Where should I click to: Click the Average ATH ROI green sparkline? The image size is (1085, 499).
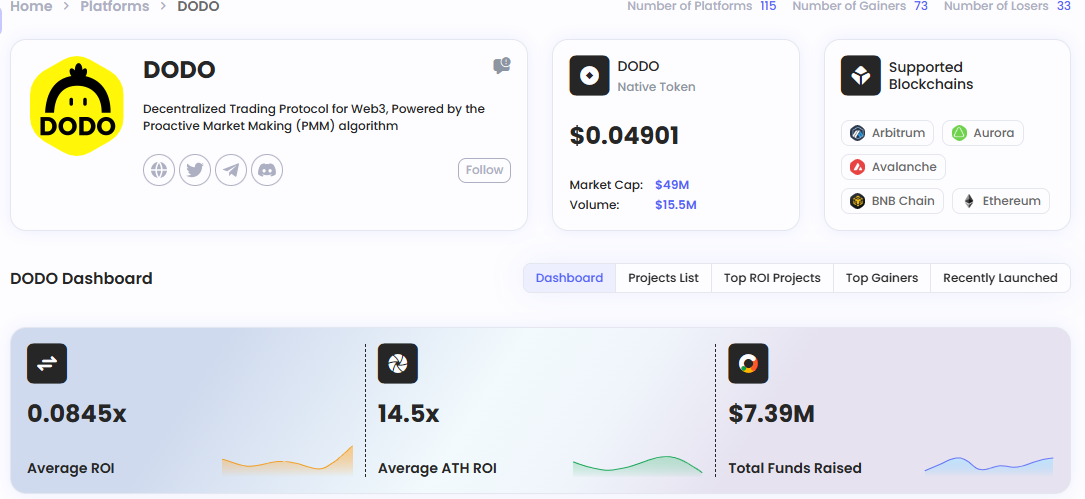coord(637,465)
